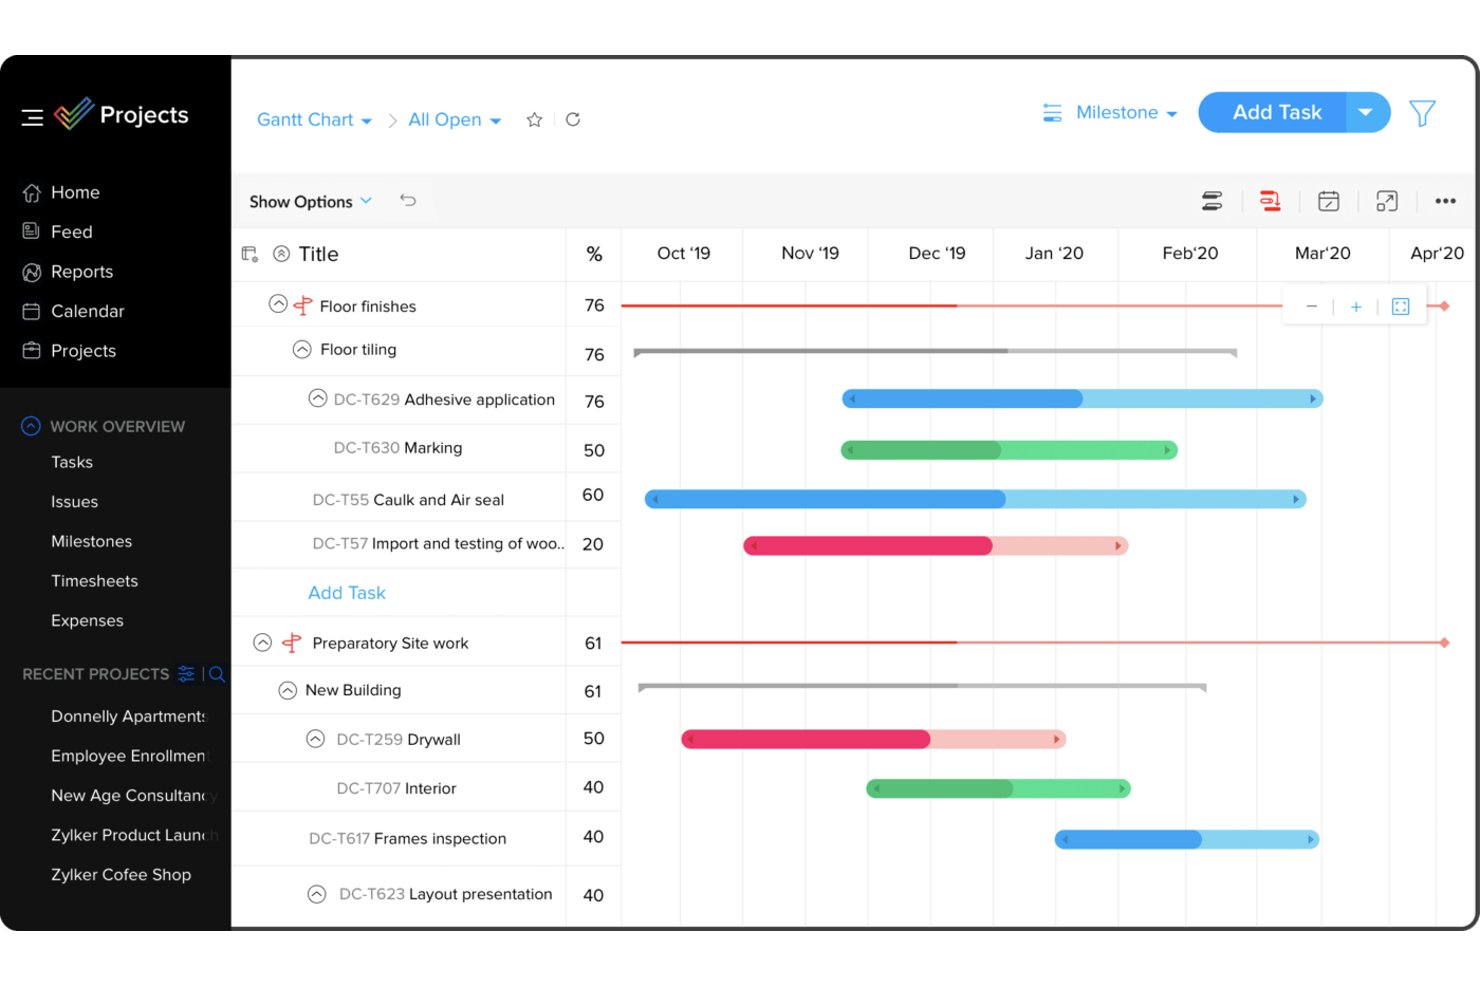The width and height of the screenshot is (1480, 987).
Task: Open the hamburger menu beside Projects logo
Action: (x=32, y=117)
